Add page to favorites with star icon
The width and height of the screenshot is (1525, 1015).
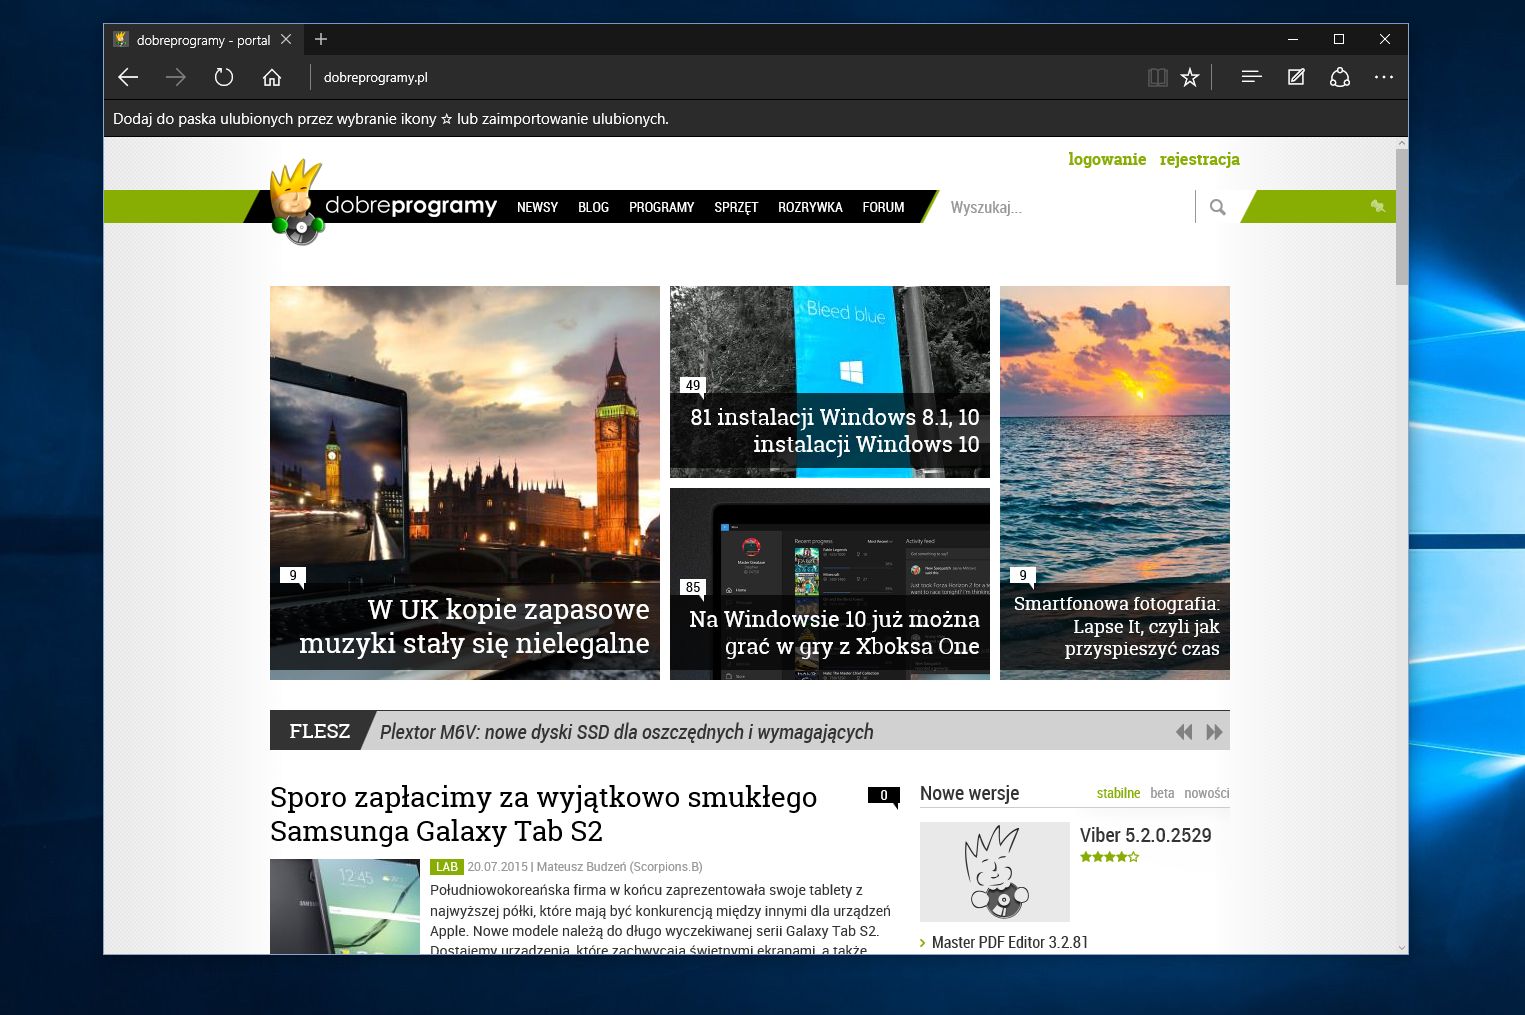point(1189,77)
